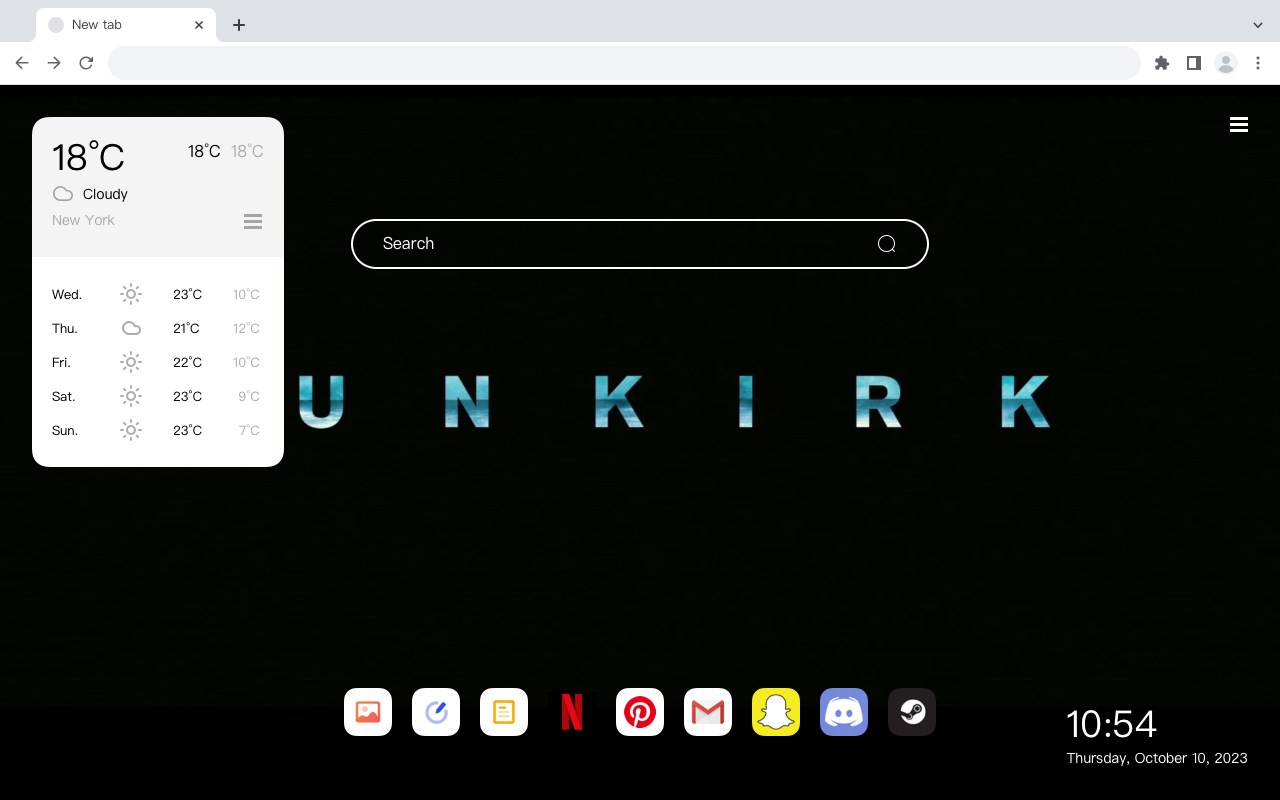The image size is (1280, 800).
Task: Click the Thu. forecast row label
Action: click(x=65, y=329)
